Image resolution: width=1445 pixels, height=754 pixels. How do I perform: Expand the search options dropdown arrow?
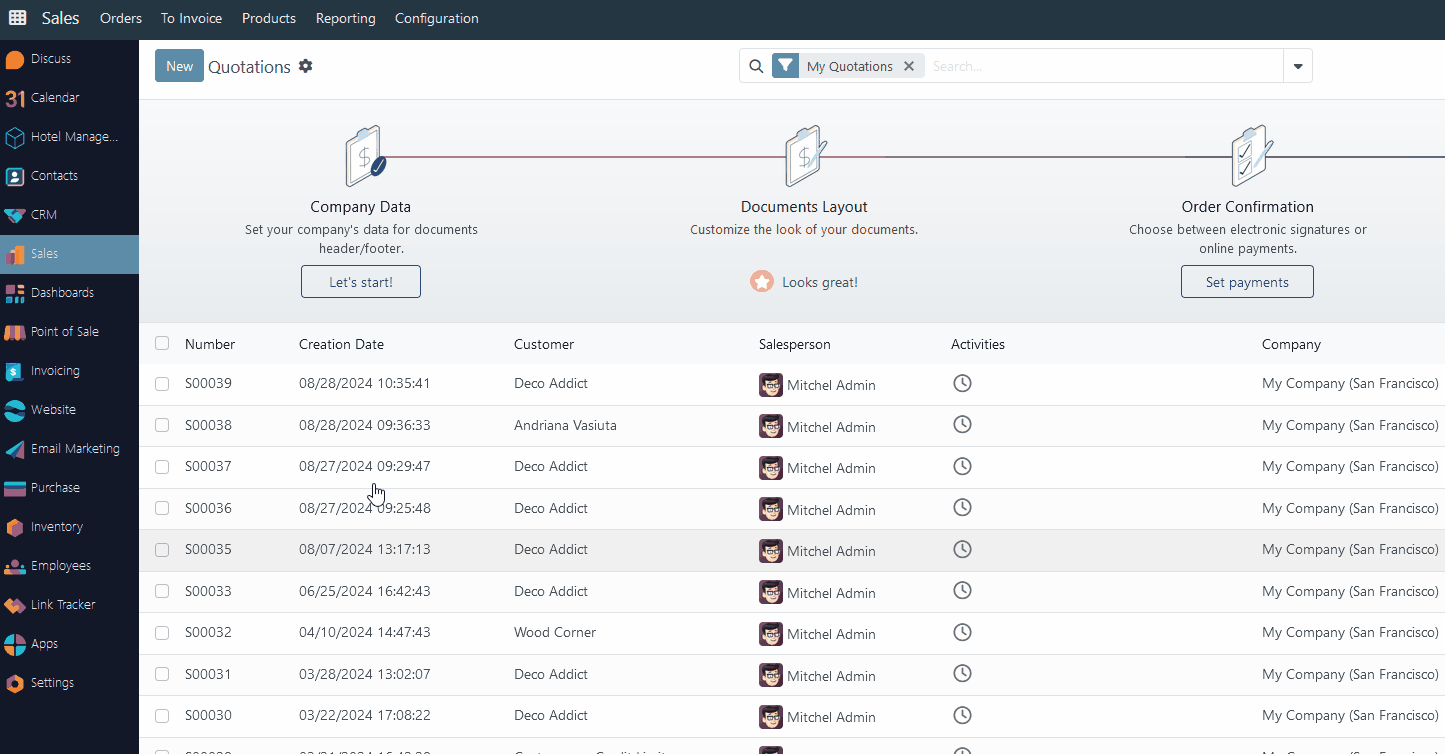point(1297,66)
